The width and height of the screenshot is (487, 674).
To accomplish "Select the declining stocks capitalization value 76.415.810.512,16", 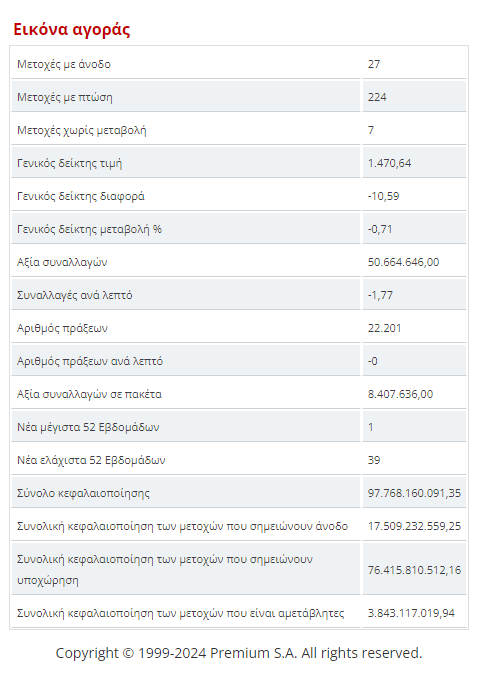I will tap(414, 570).
